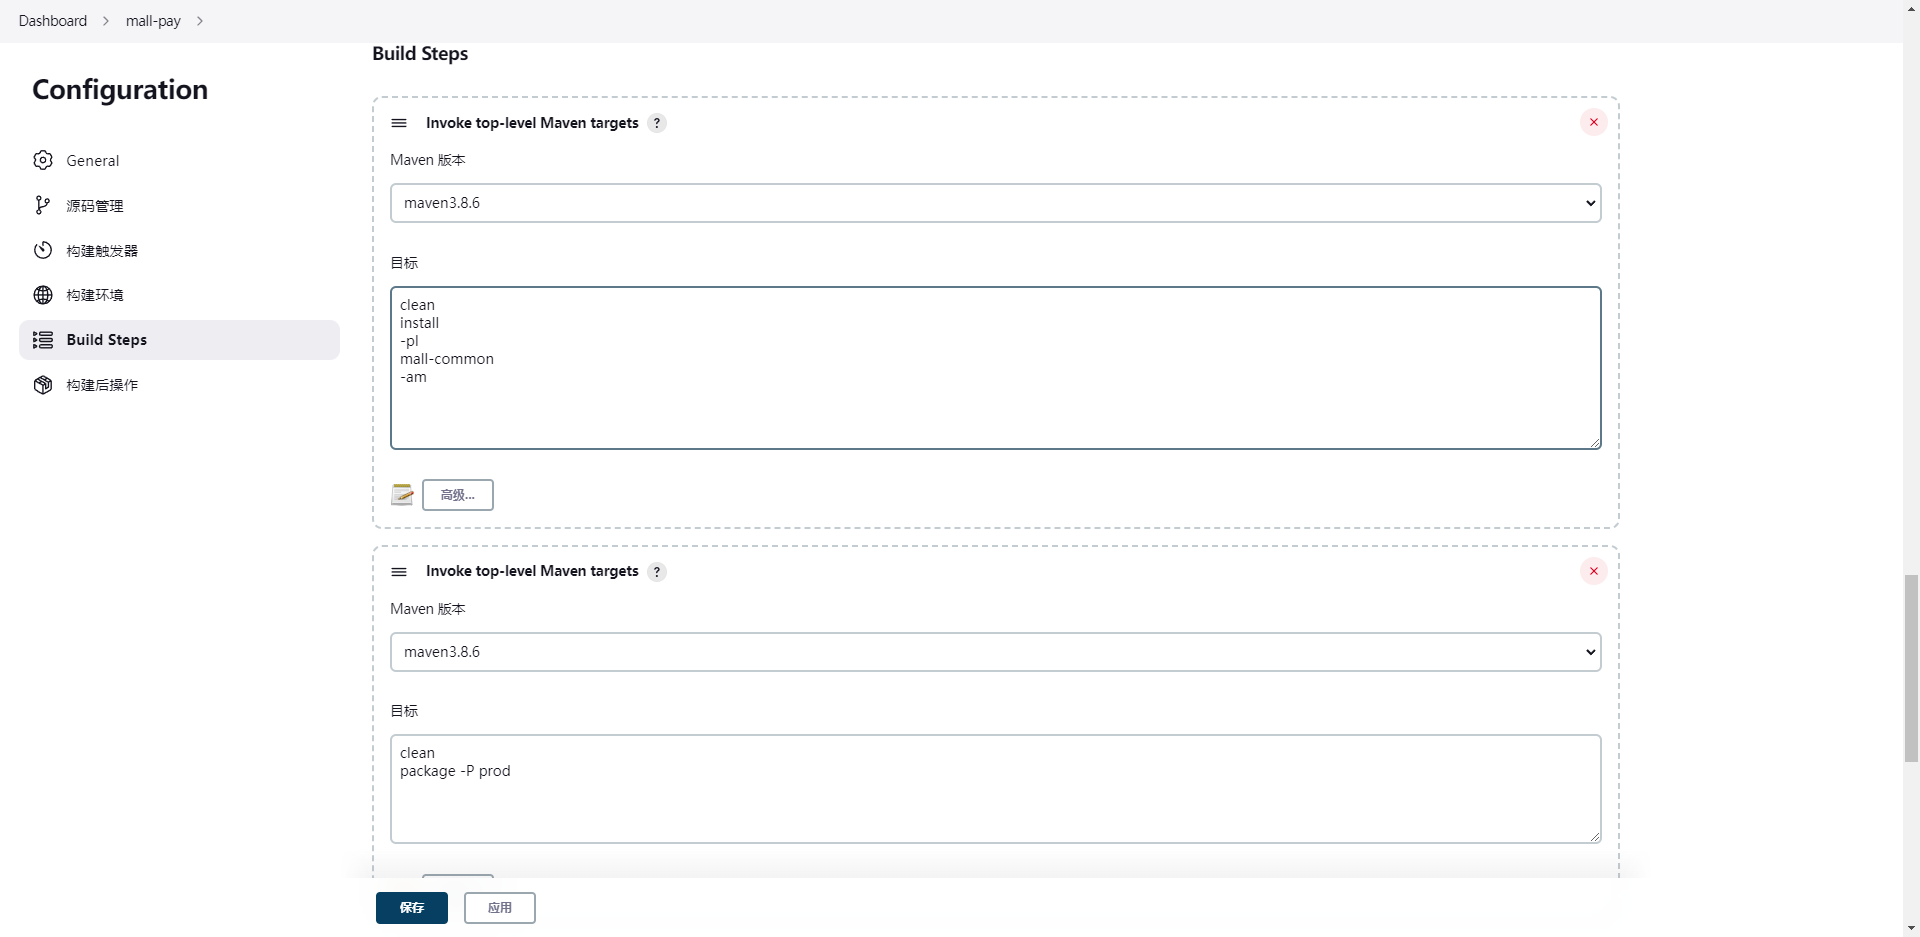Click help icon of second Maven targets step
1920x937 pixels.
[x=657, y=572]
